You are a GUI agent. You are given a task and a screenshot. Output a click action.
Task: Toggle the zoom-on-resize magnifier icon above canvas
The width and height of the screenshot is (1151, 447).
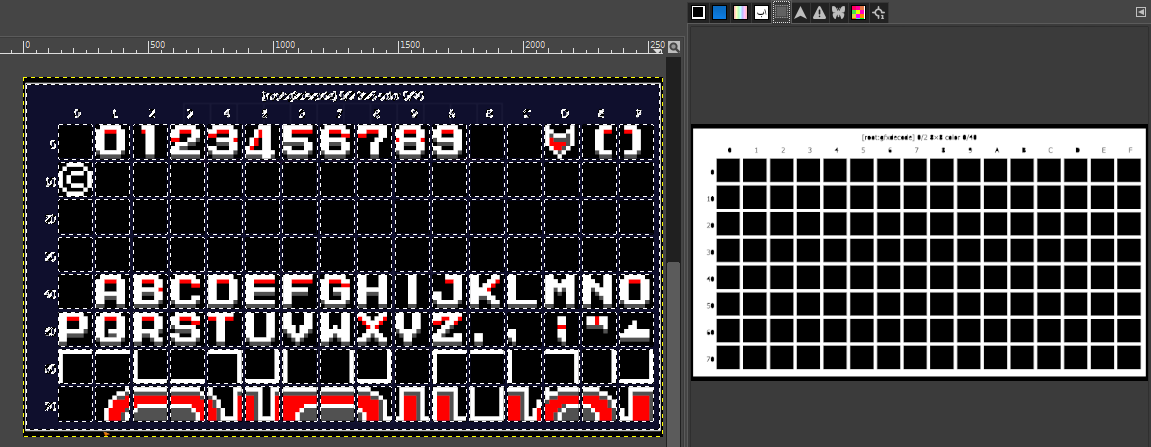(x=673, y=47)
